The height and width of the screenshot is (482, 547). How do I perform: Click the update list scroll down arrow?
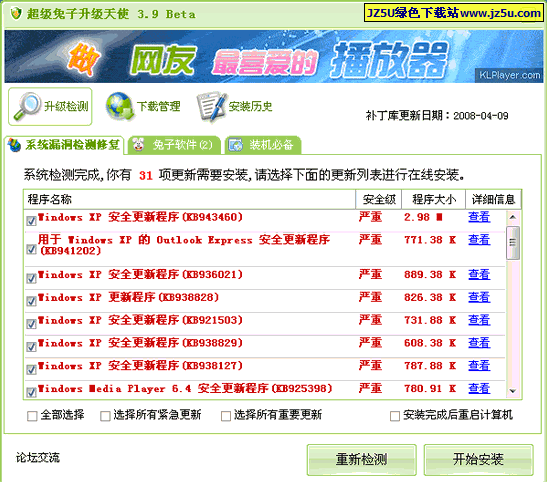coord(512,391)
